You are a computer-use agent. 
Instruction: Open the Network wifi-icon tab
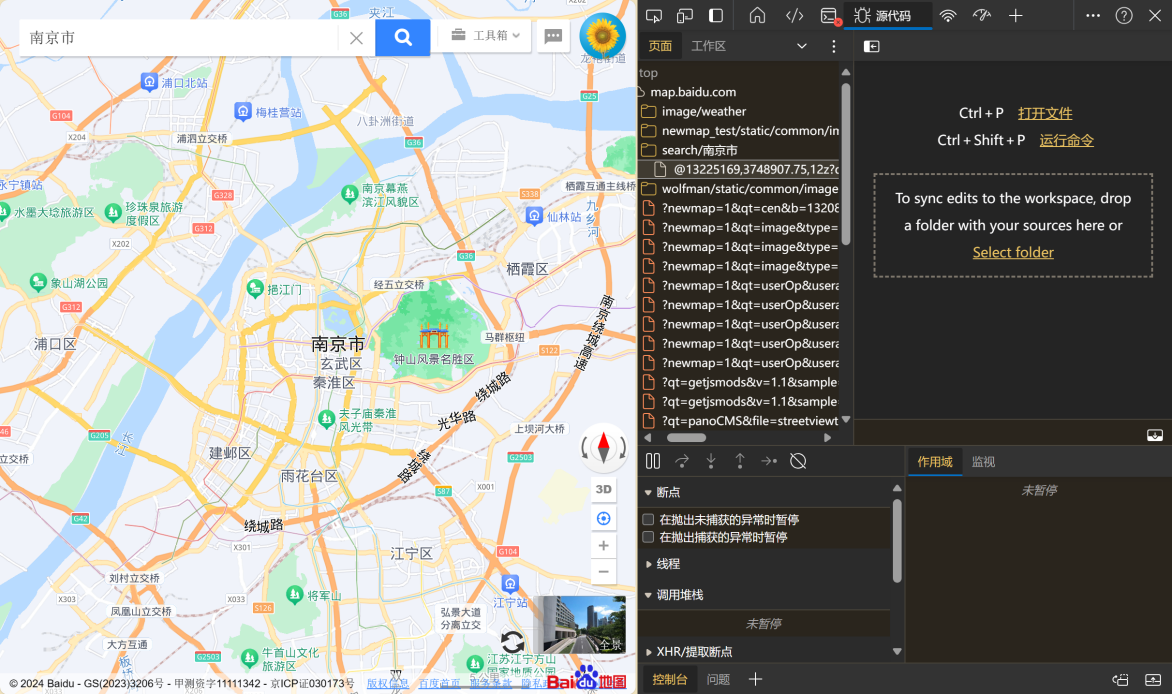coord(948,16)
